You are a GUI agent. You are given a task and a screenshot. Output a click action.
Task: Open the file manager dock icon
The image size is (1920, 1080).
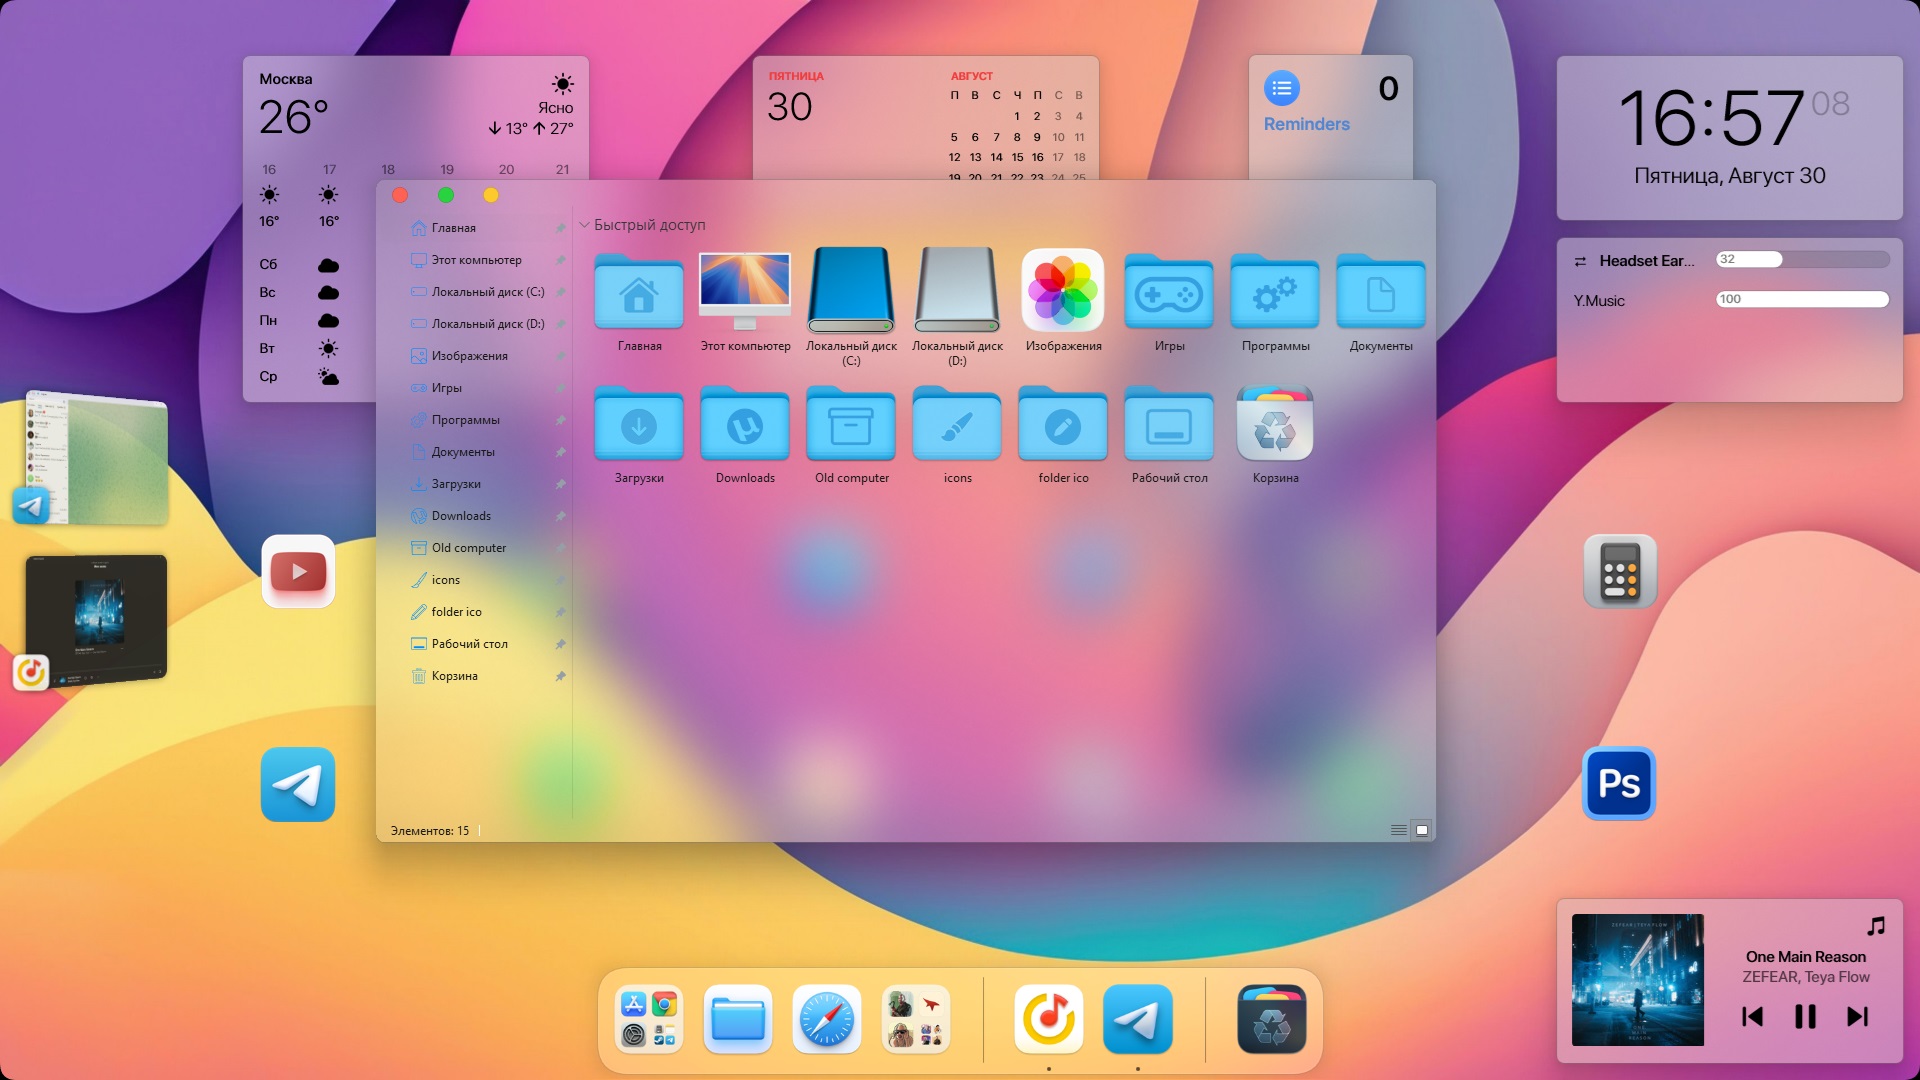(738, 1019)
